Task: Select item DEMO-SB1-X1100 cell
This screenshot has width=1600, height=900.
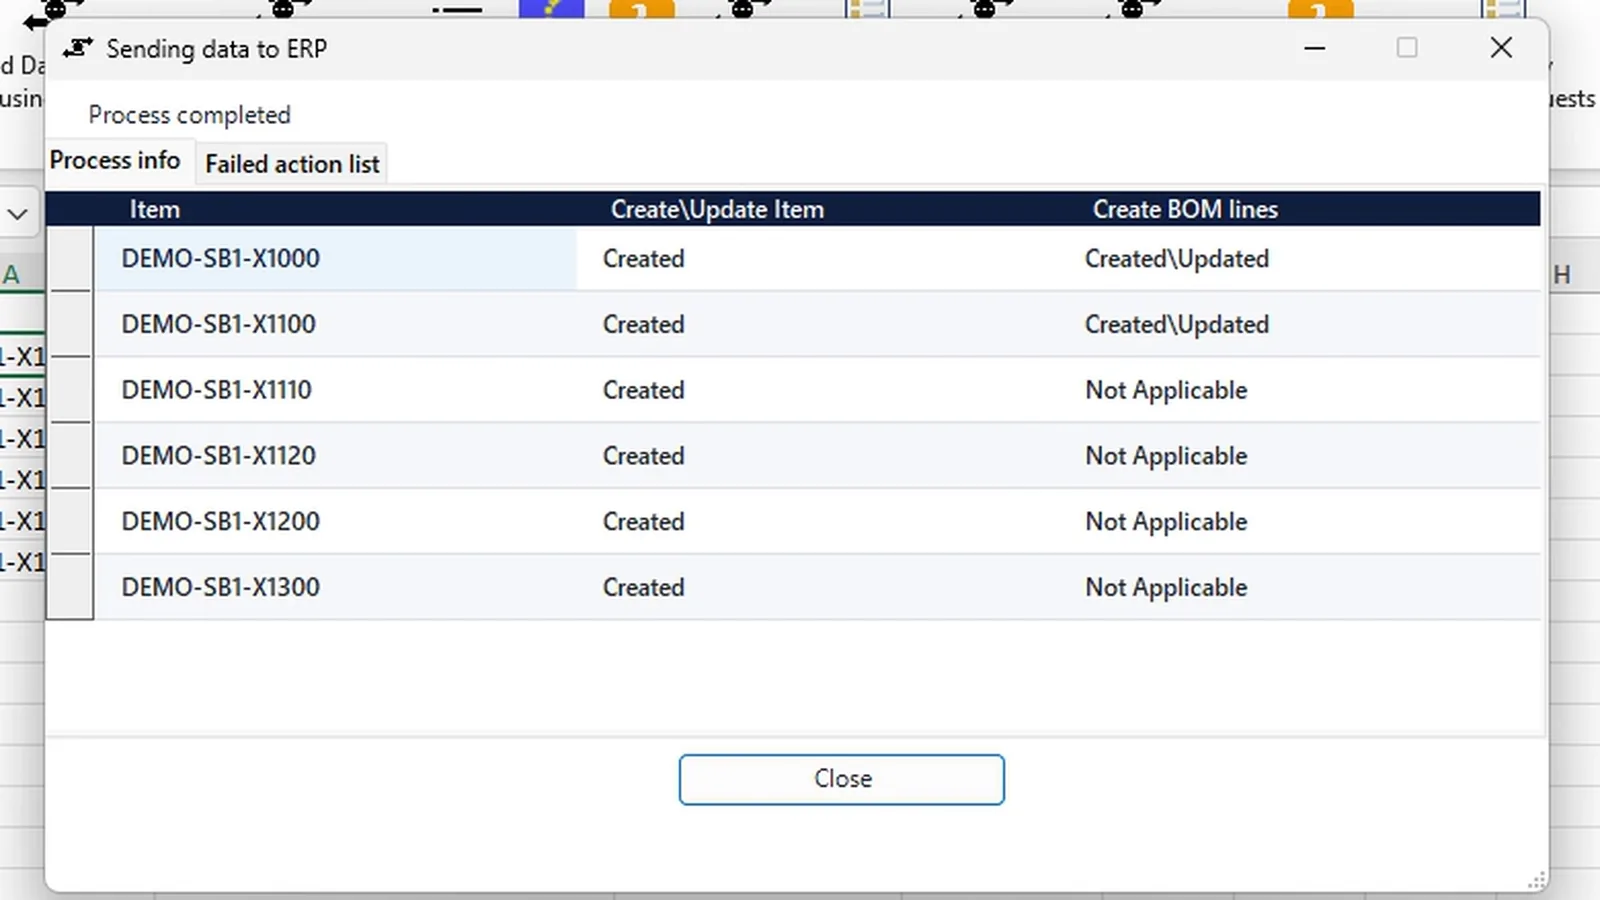Action: tap(336, 325)
